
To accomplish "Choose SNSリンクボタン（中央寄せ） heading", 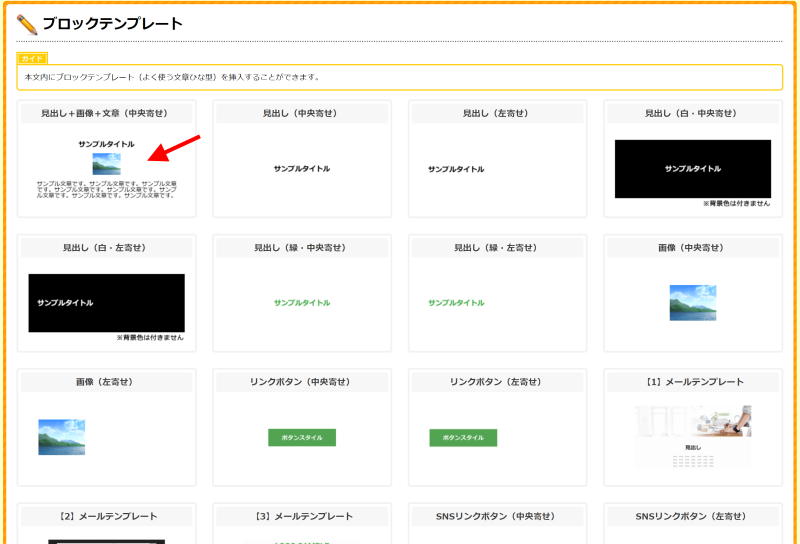I will click(497, 516).
